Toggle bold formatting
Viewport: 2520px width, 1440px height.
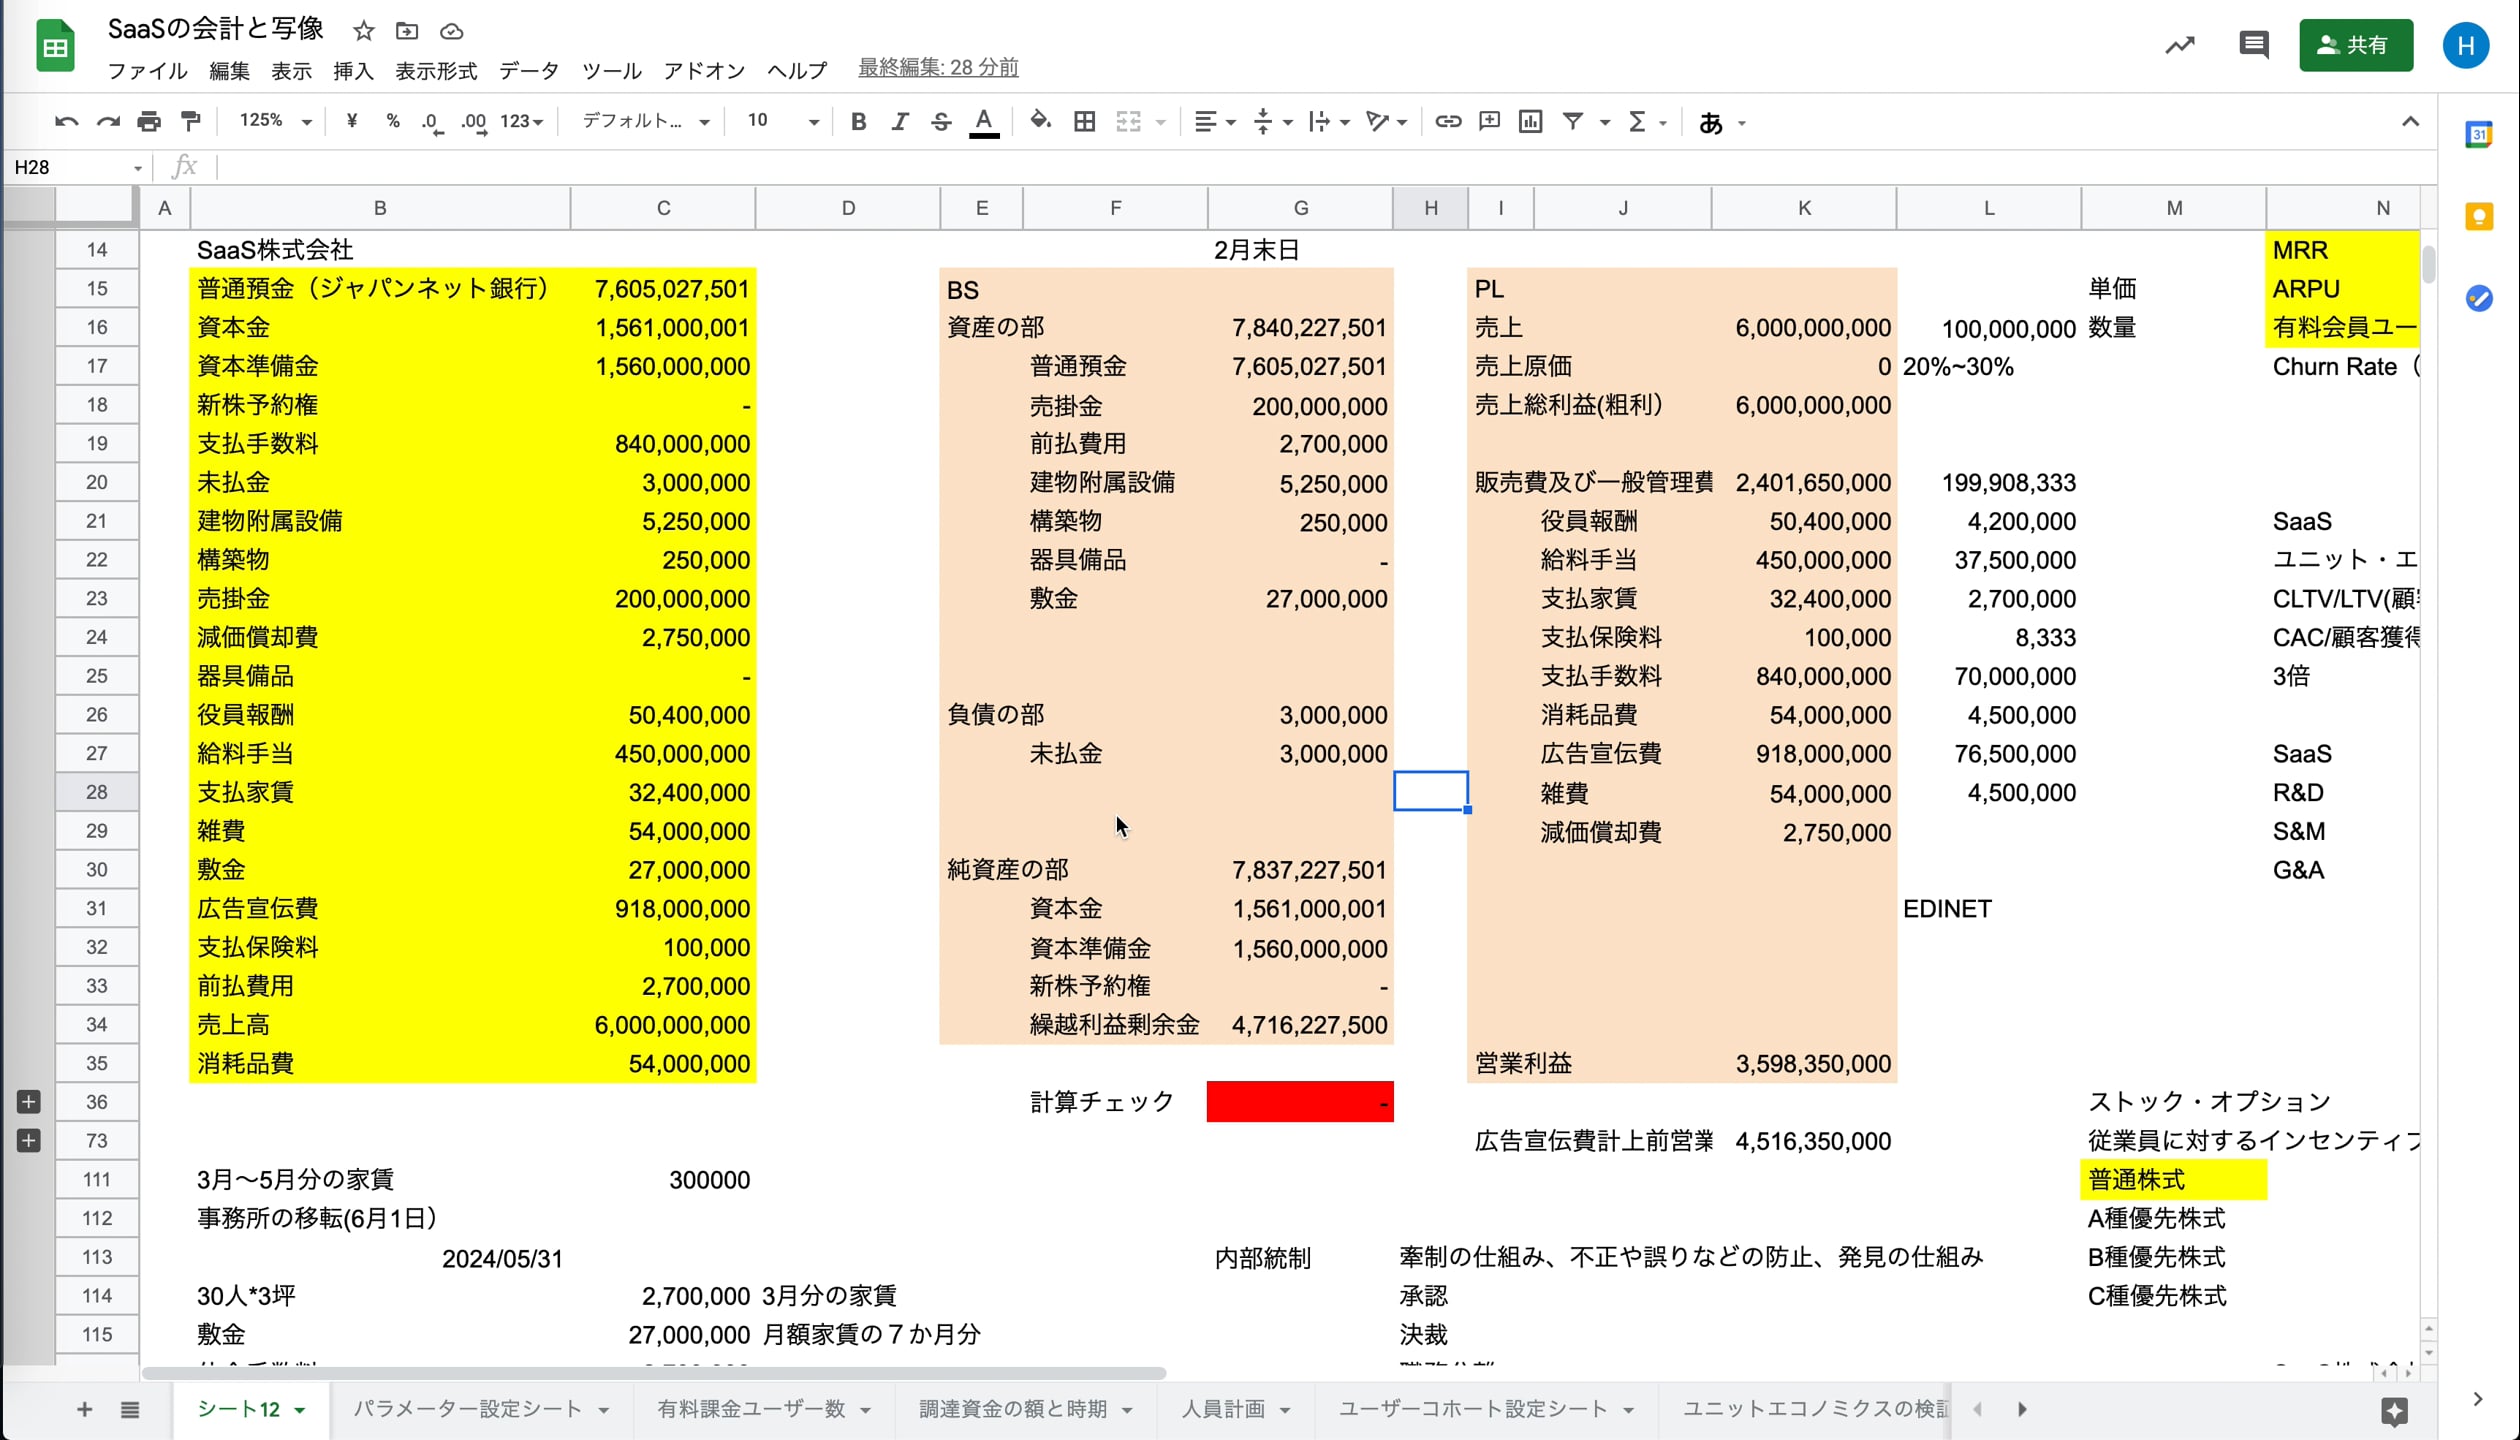coord(858,122)
